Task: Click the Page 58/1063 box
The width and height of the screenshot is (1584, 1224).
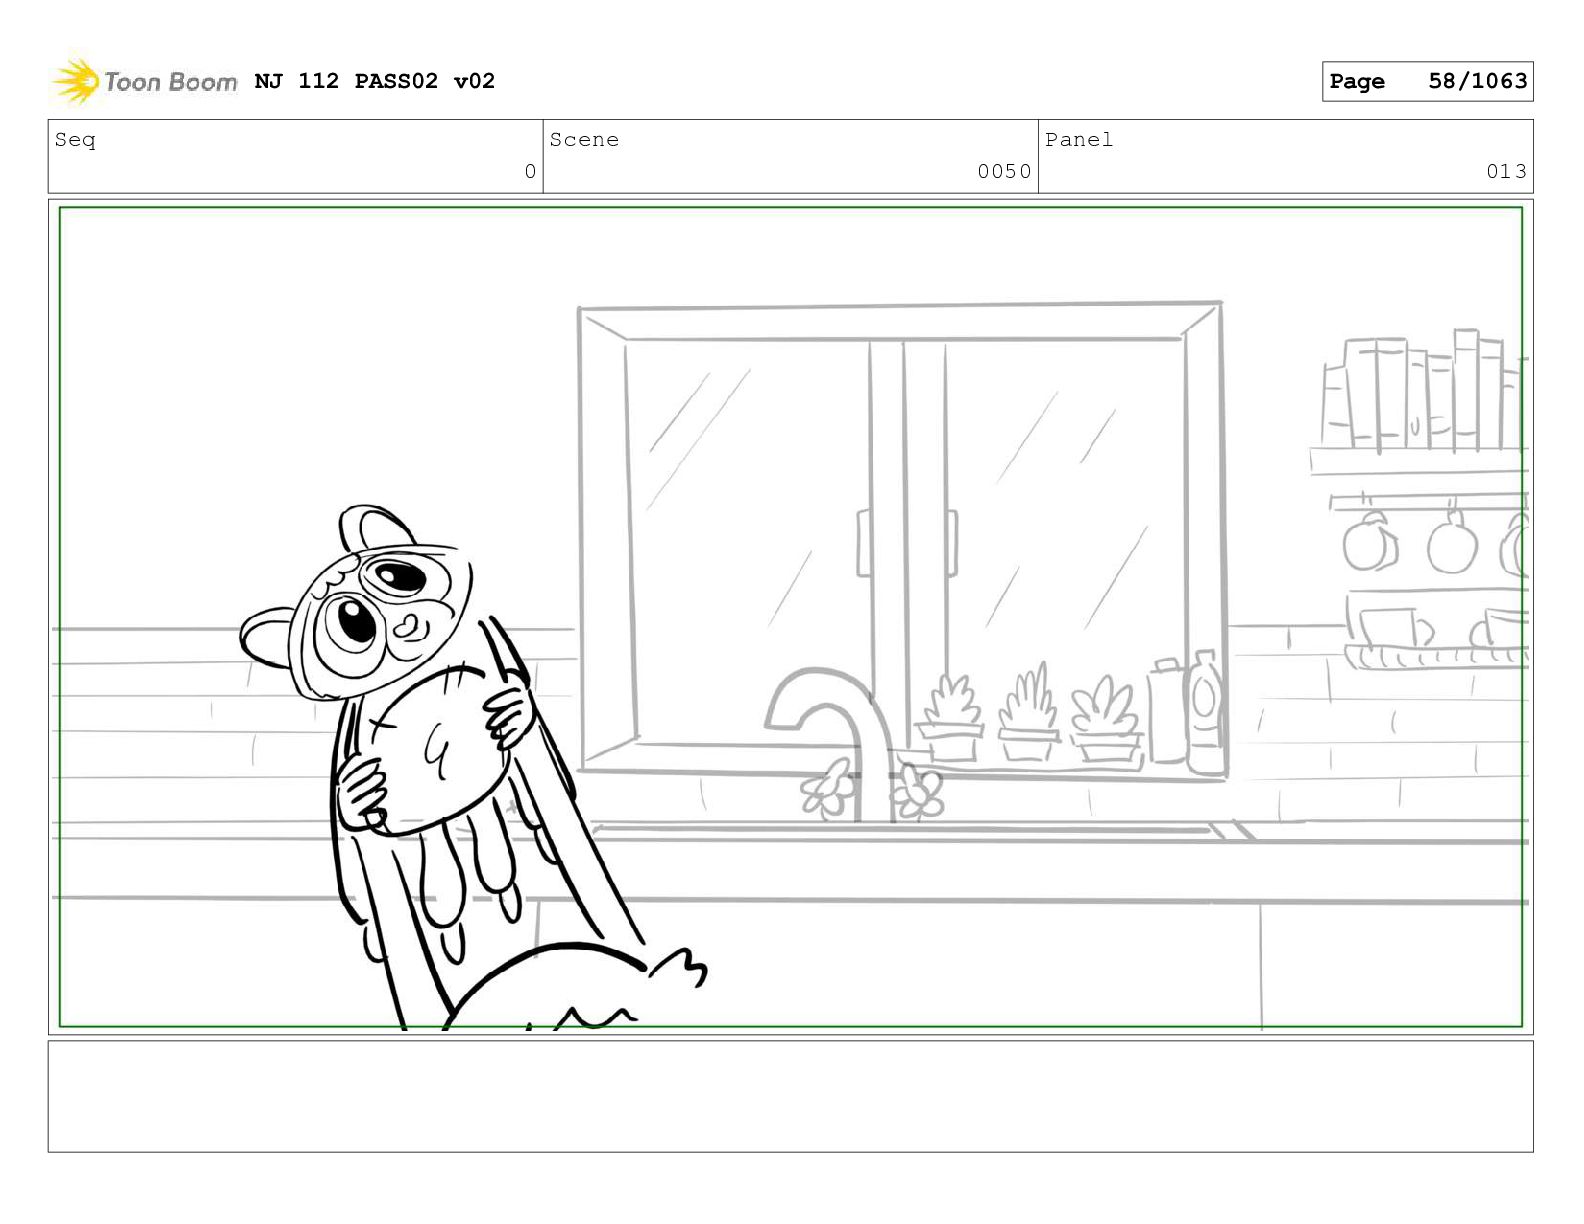Action: 1427,81
